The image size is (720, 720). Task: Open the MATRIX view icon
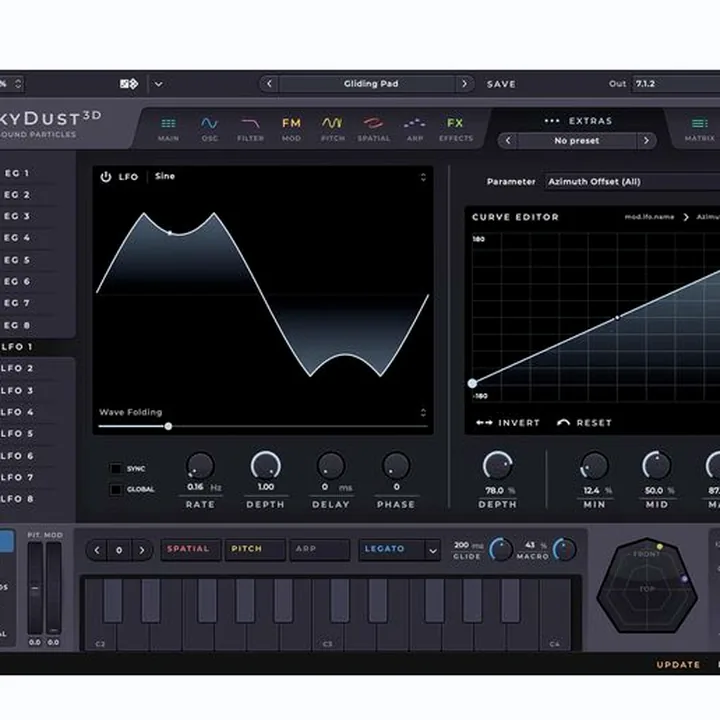point(699,124)
